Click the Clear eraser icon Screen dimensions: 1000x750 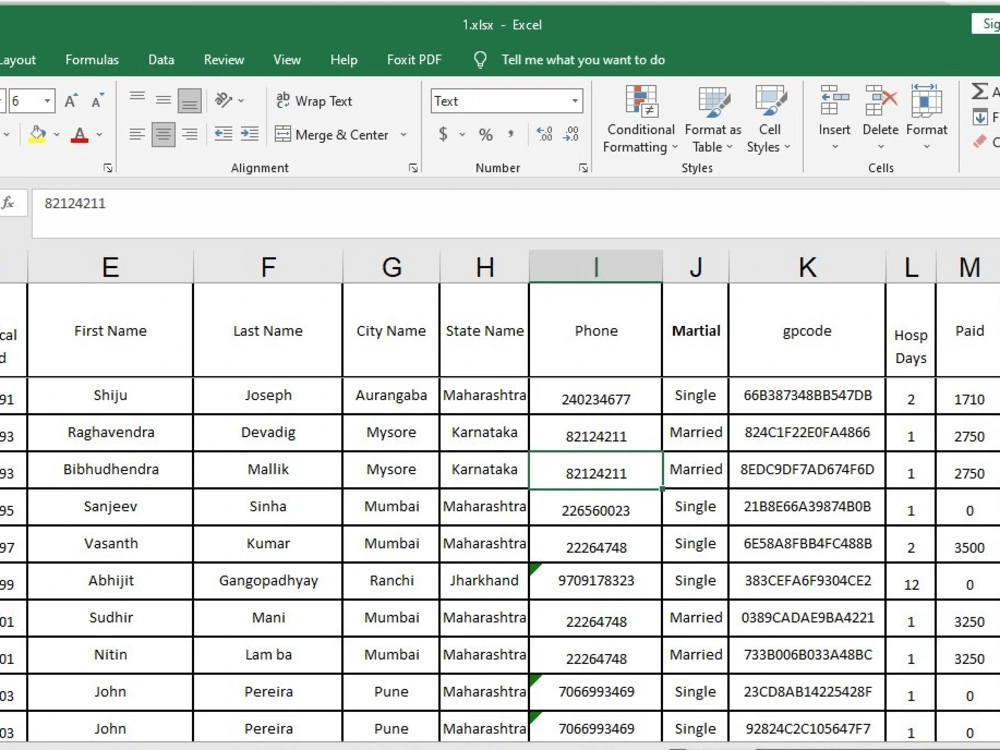pos(980,142)
